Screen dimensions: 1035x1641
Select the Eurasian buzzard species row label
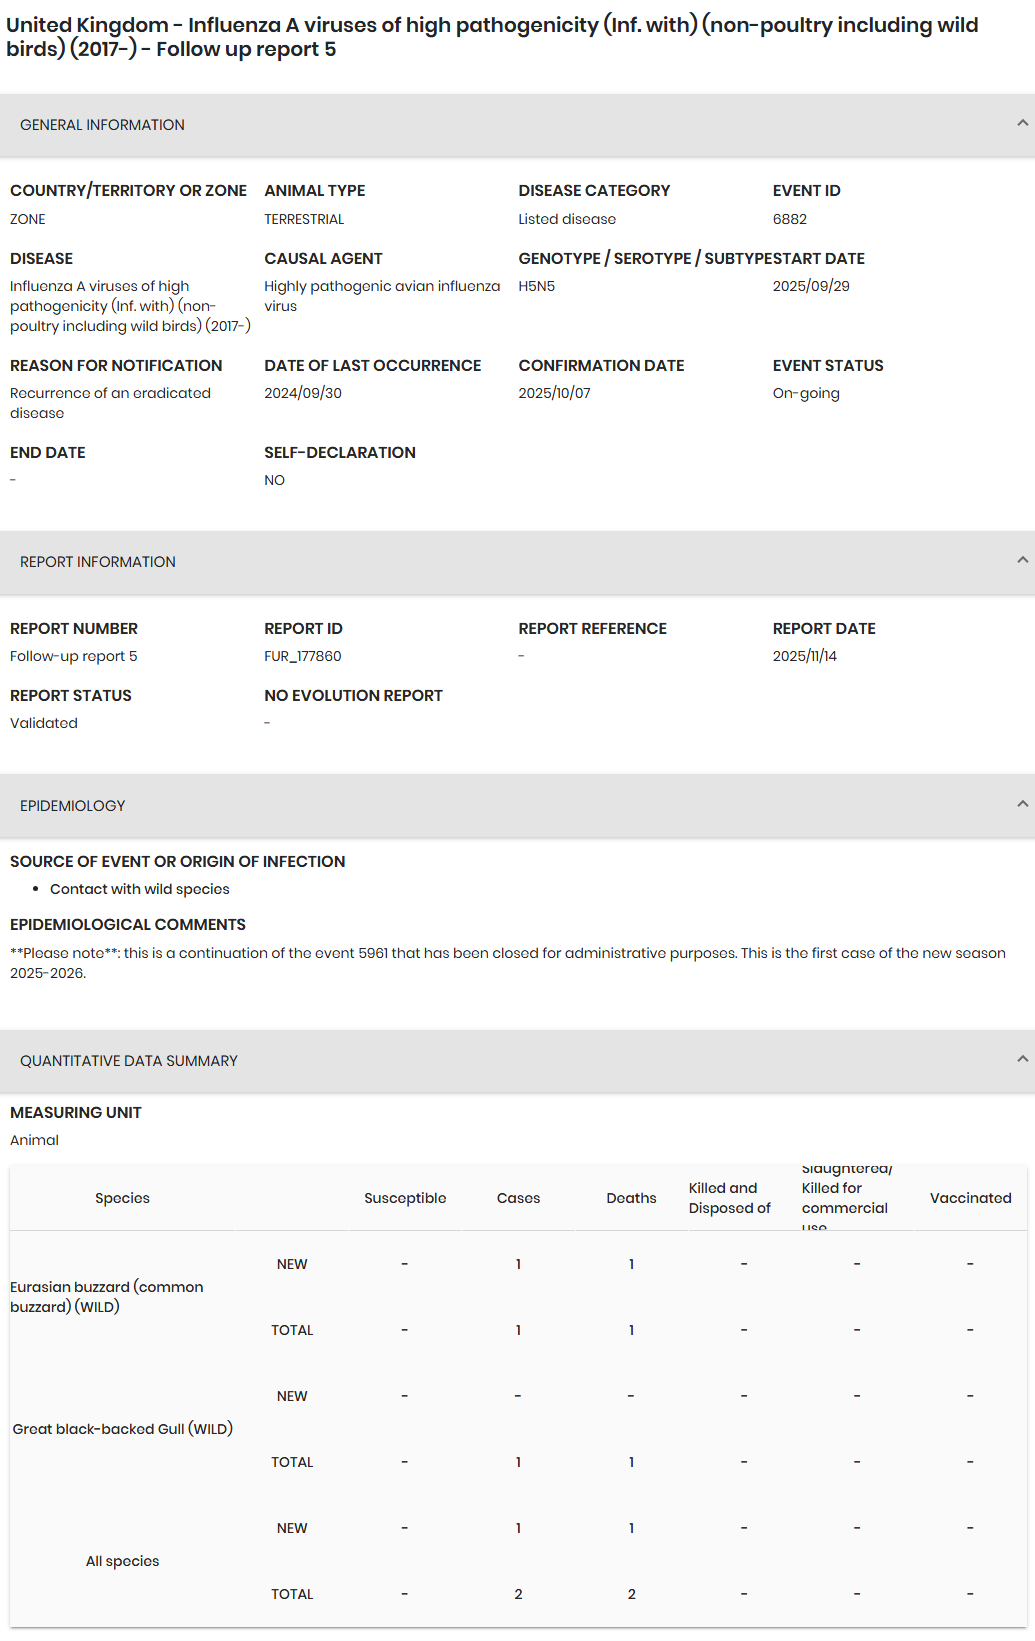[107, 1297]
